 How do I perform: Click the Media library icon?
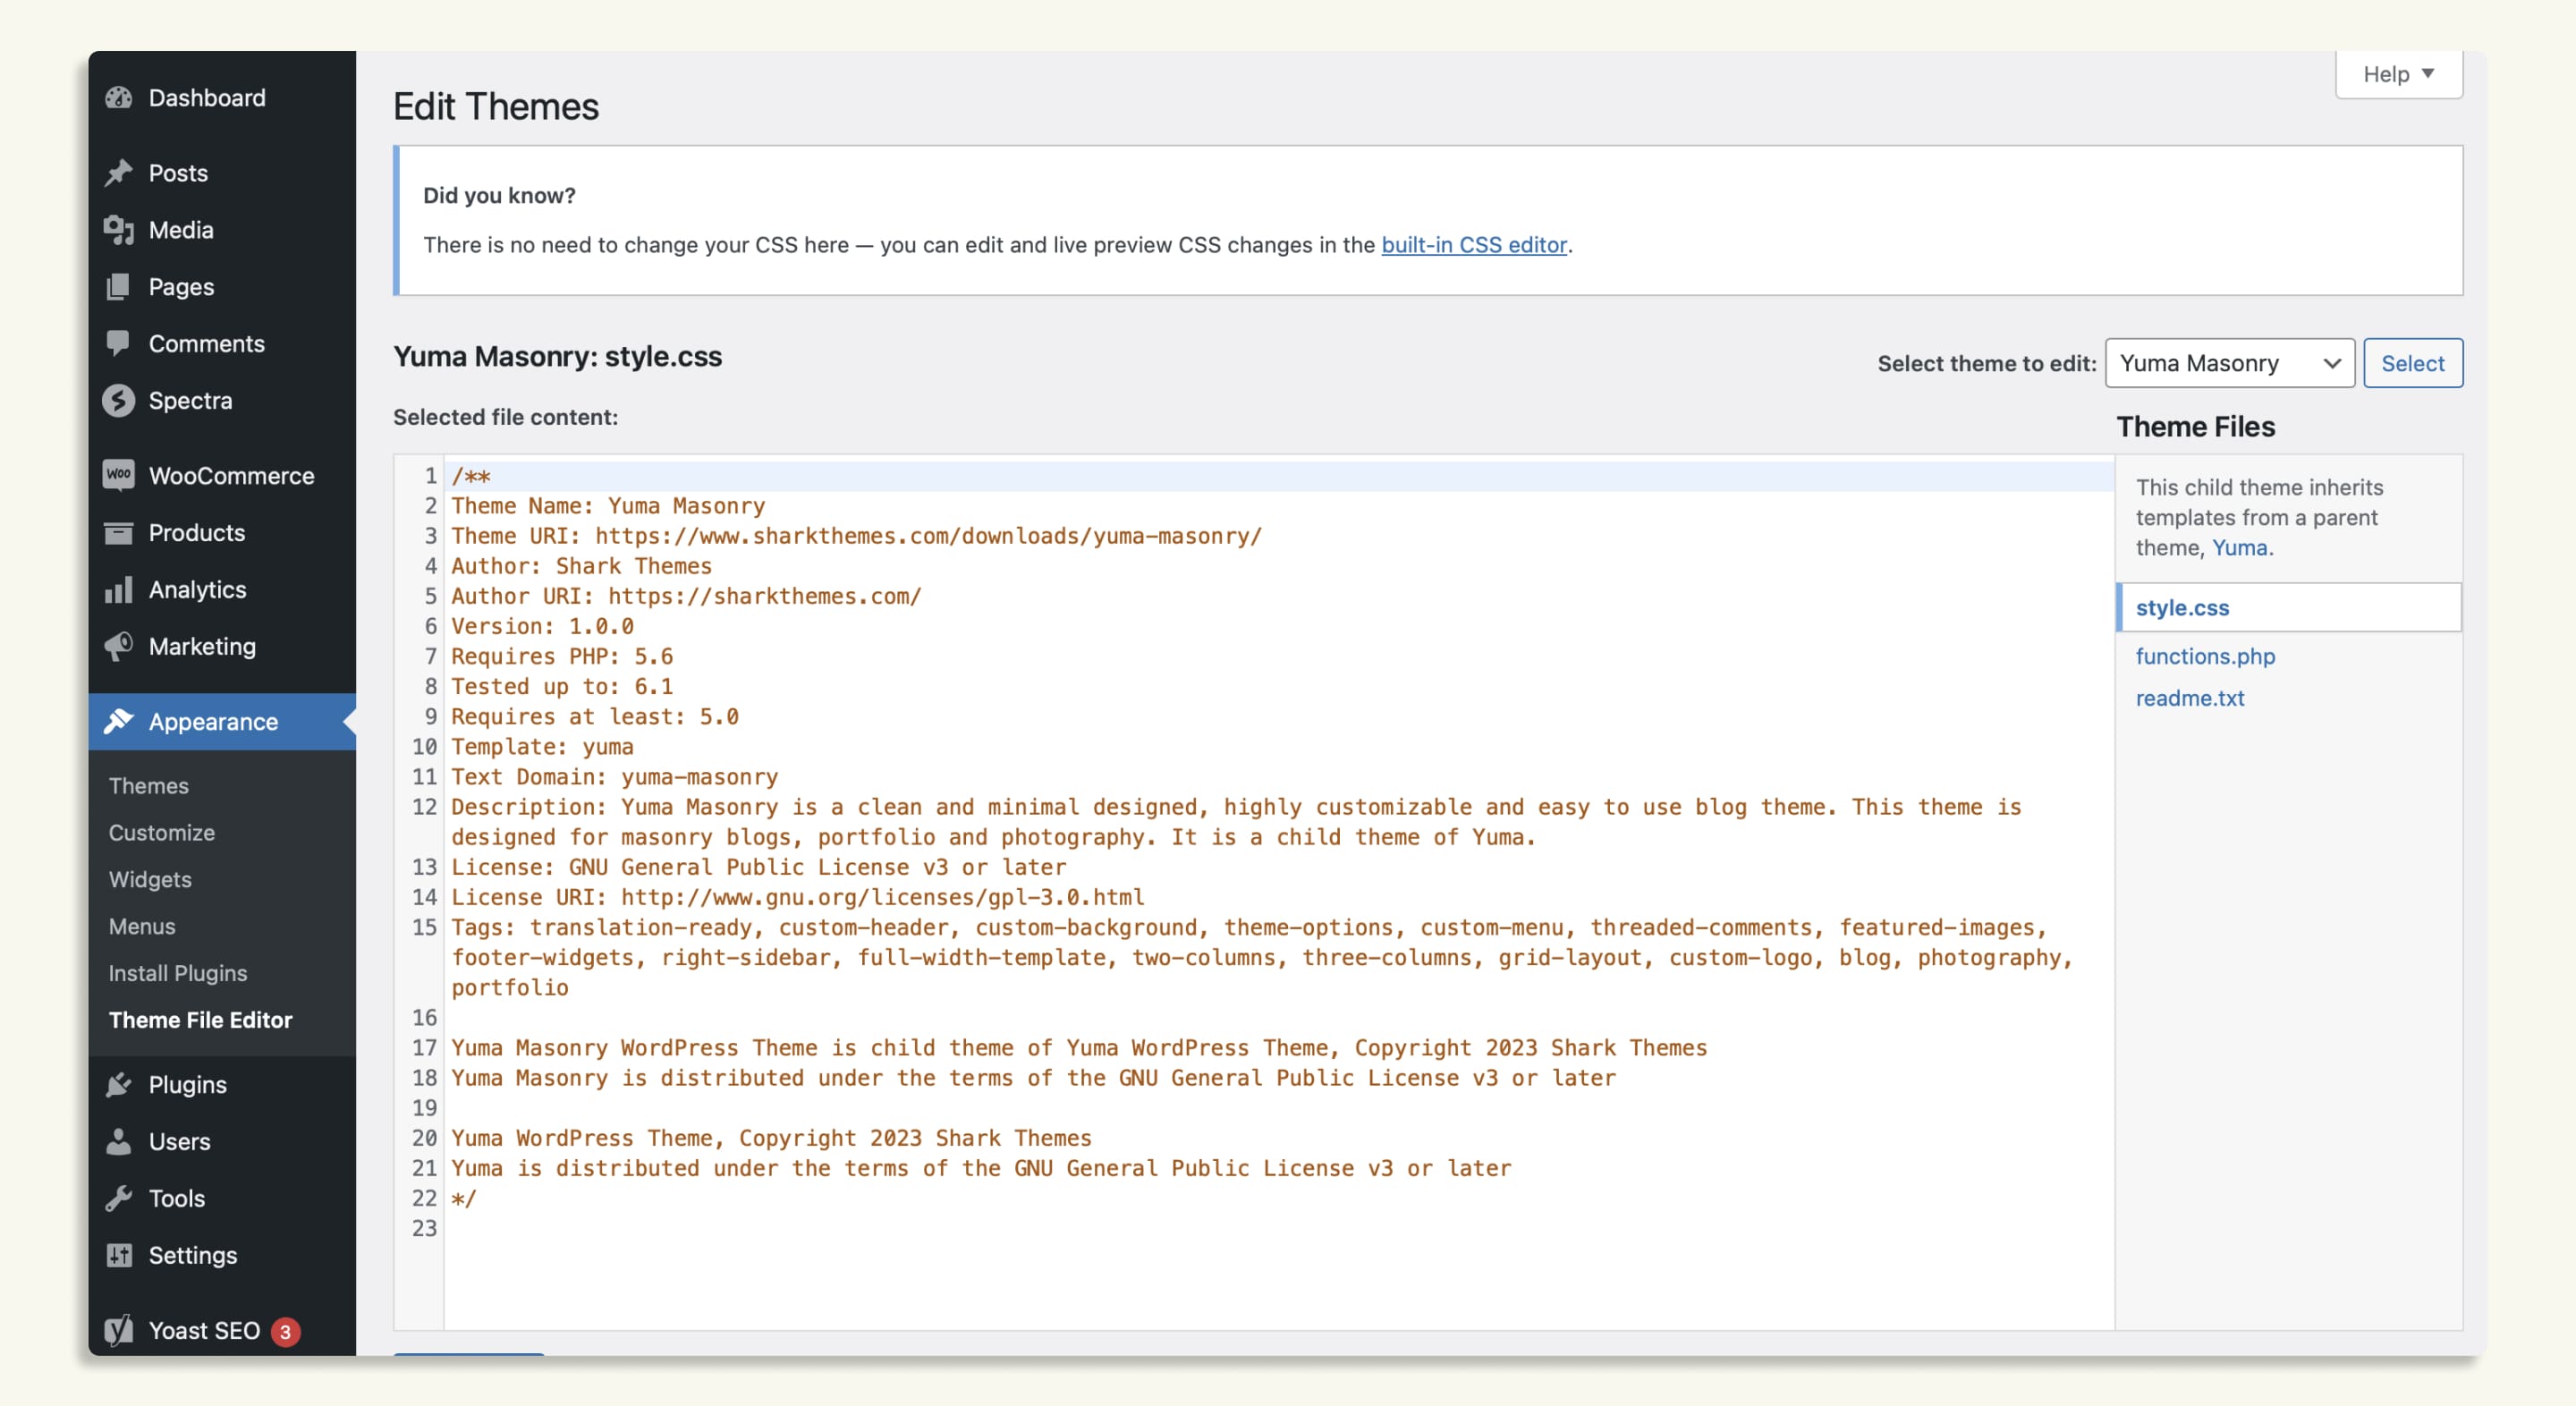click(x=119, y=230)
